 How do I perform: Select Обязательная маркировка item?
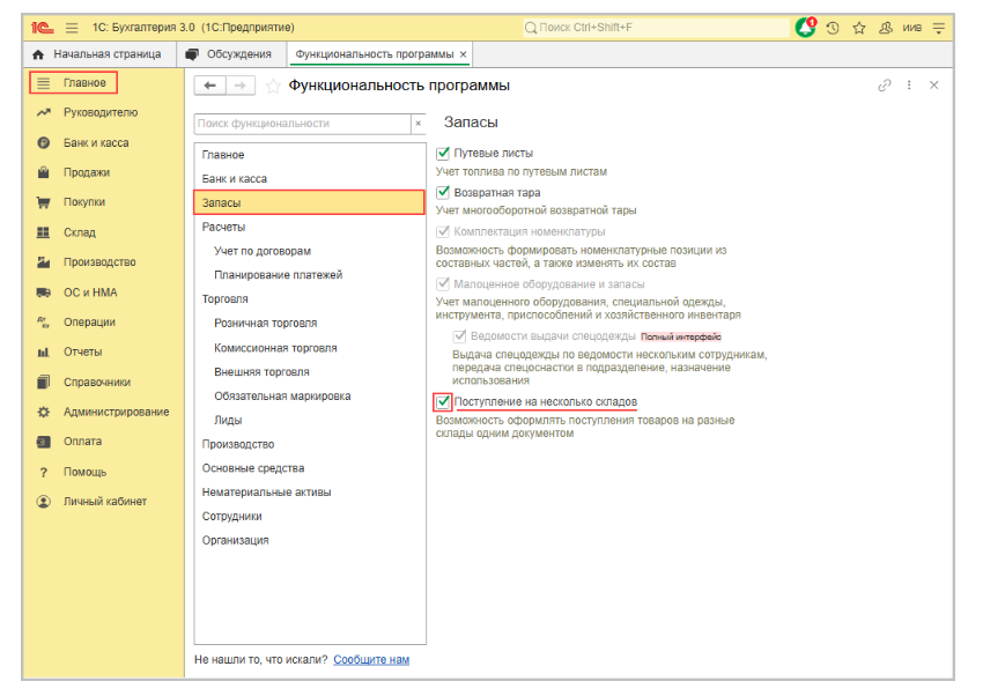click(309, 396)
